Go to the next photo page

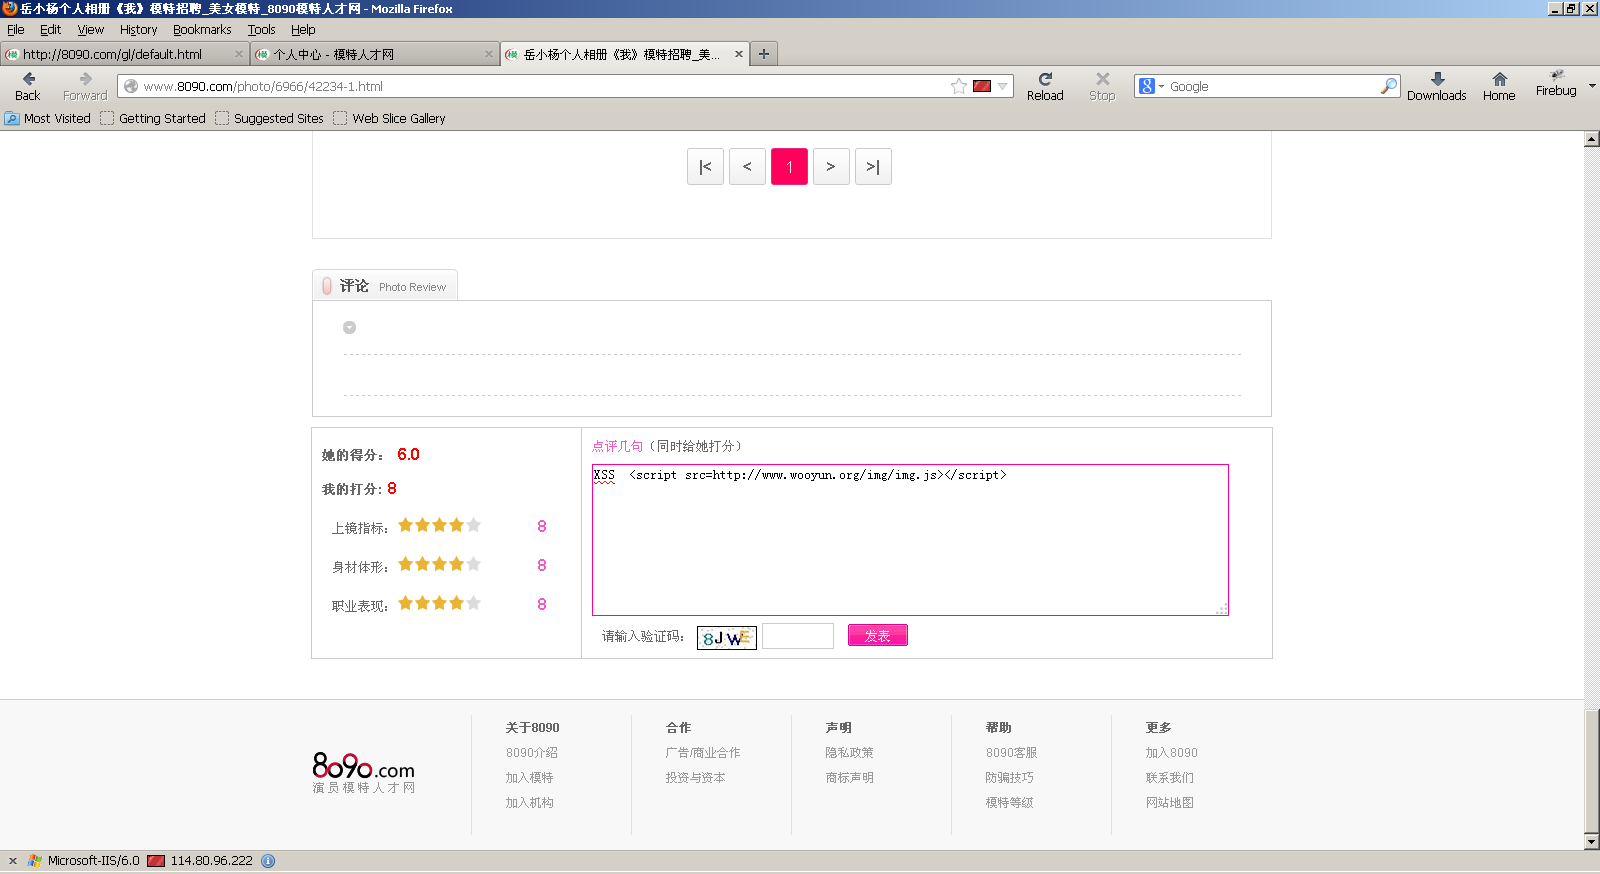[831, 167]
